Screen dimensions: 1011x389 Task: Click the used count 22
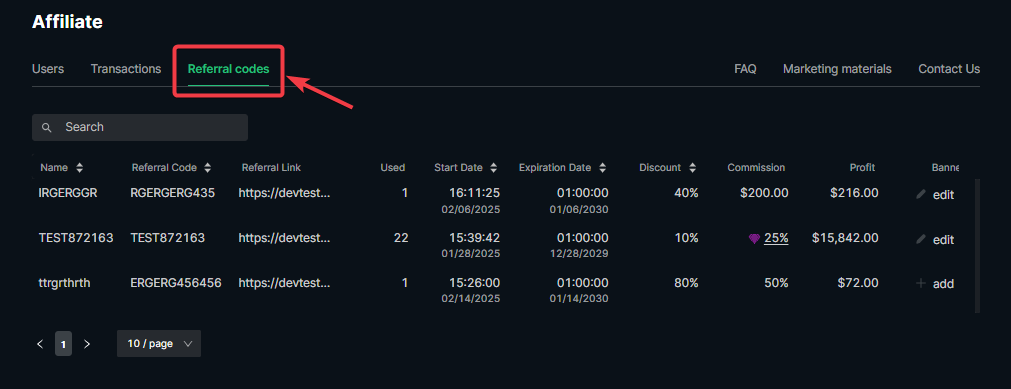401,238
